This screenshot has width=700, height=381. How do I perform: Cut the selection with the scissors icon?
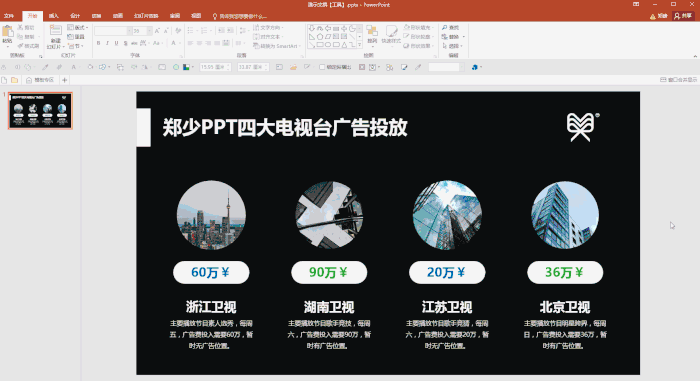click(21, 28)
